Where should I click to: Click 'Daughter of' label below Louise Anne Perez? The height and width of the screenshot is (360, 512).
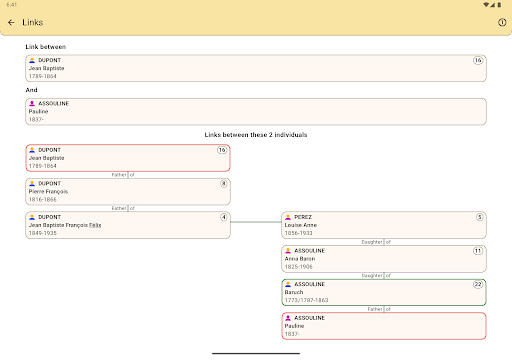pos(376,242)
